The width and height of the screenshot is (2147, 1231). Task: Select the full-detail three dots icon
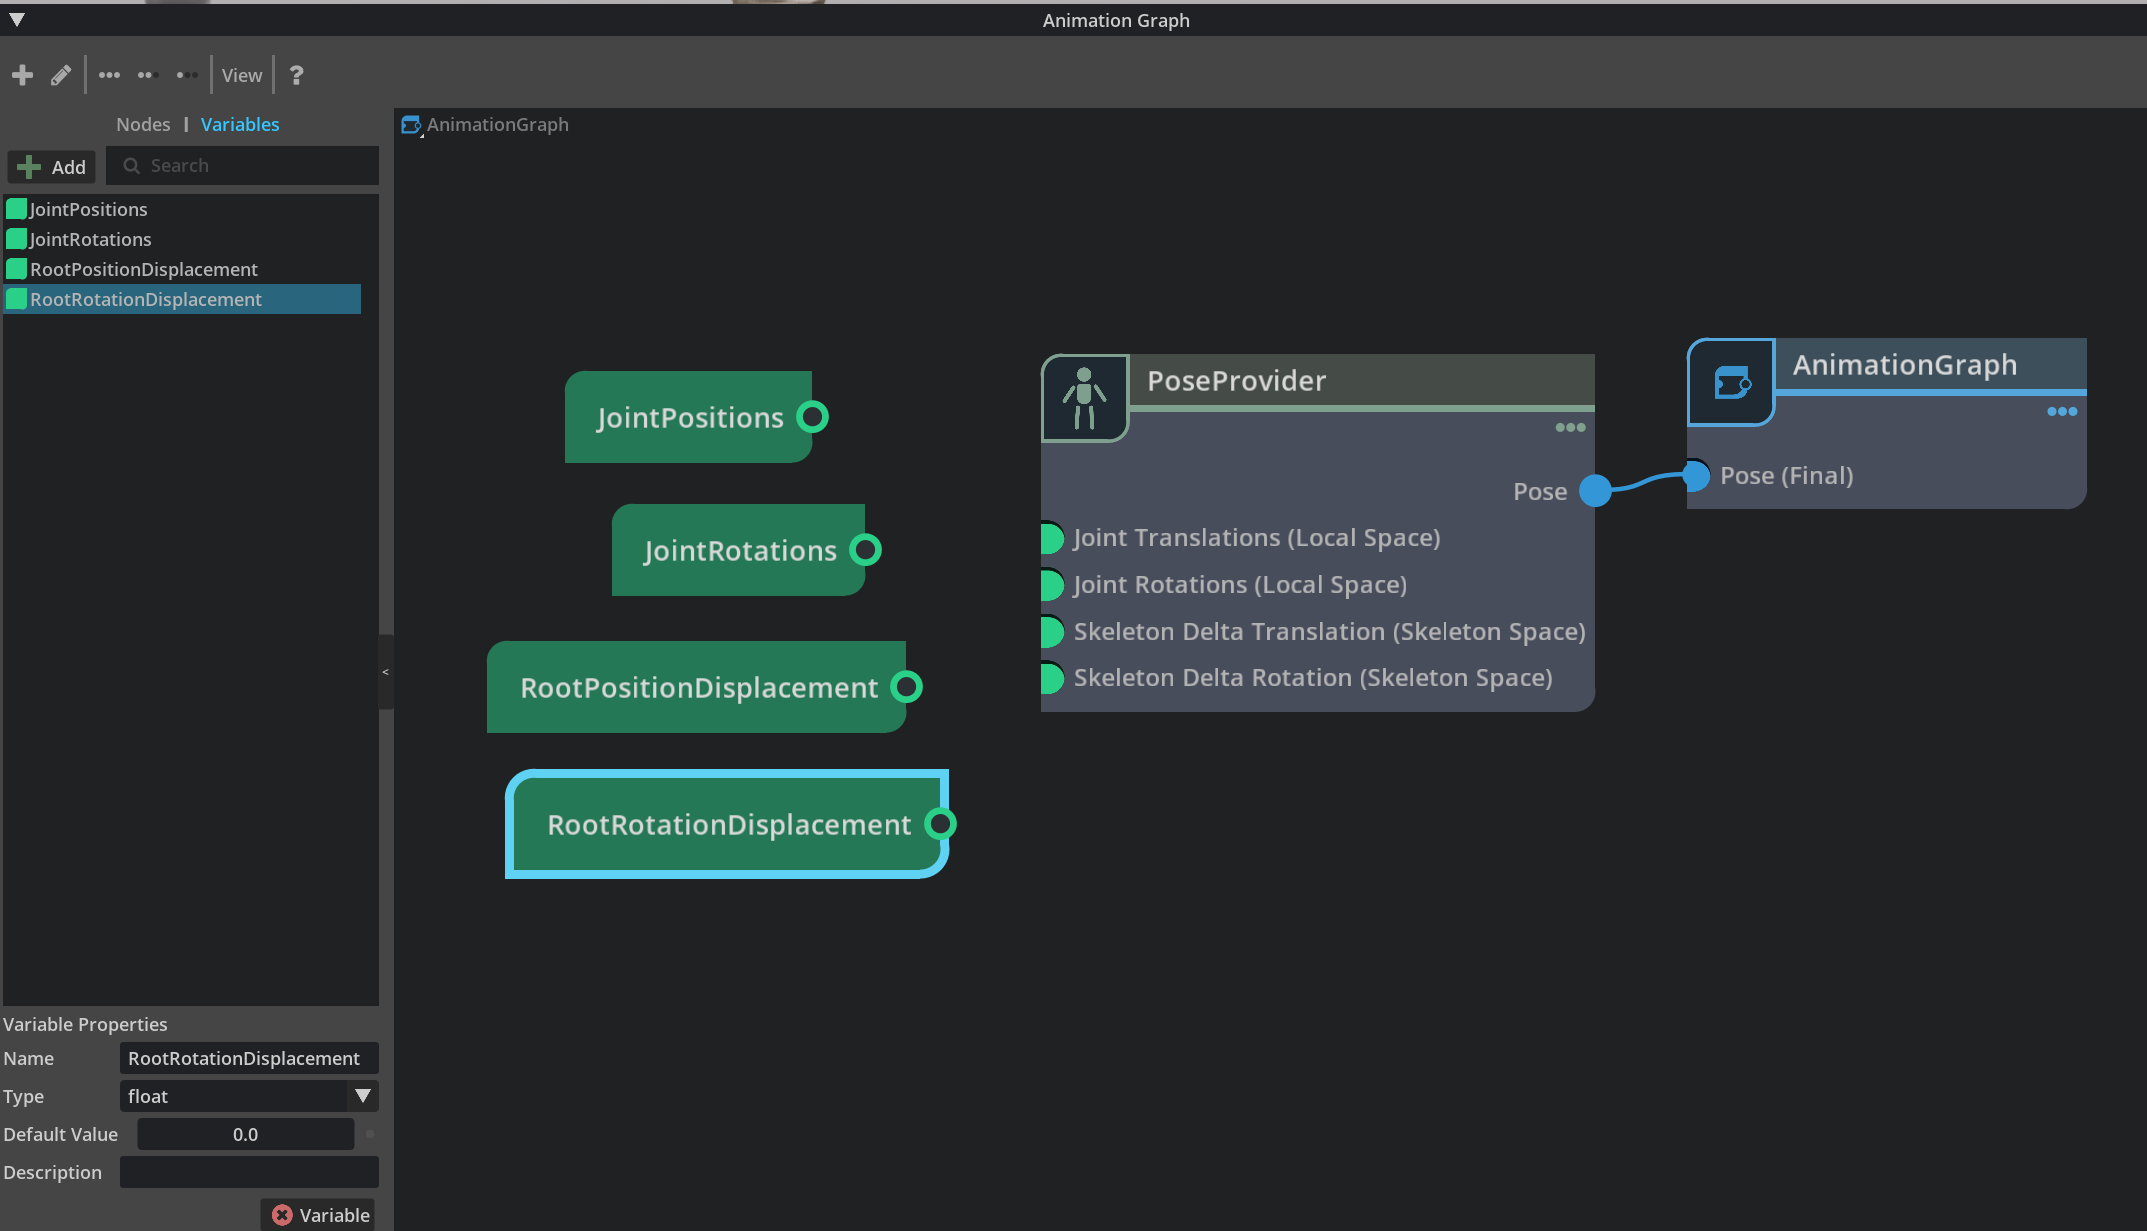coord(109,75)
